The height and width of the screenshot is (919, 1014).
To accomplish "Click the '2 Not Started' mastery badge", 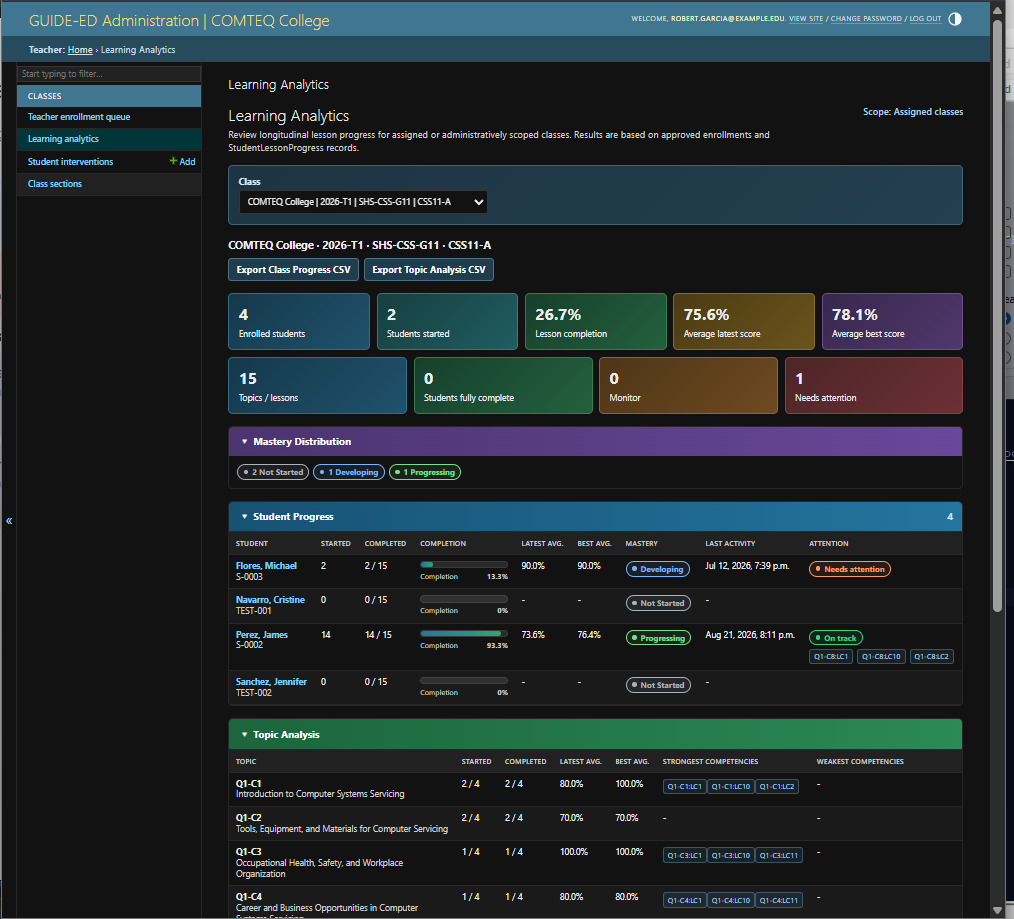I will pos(273,473).
